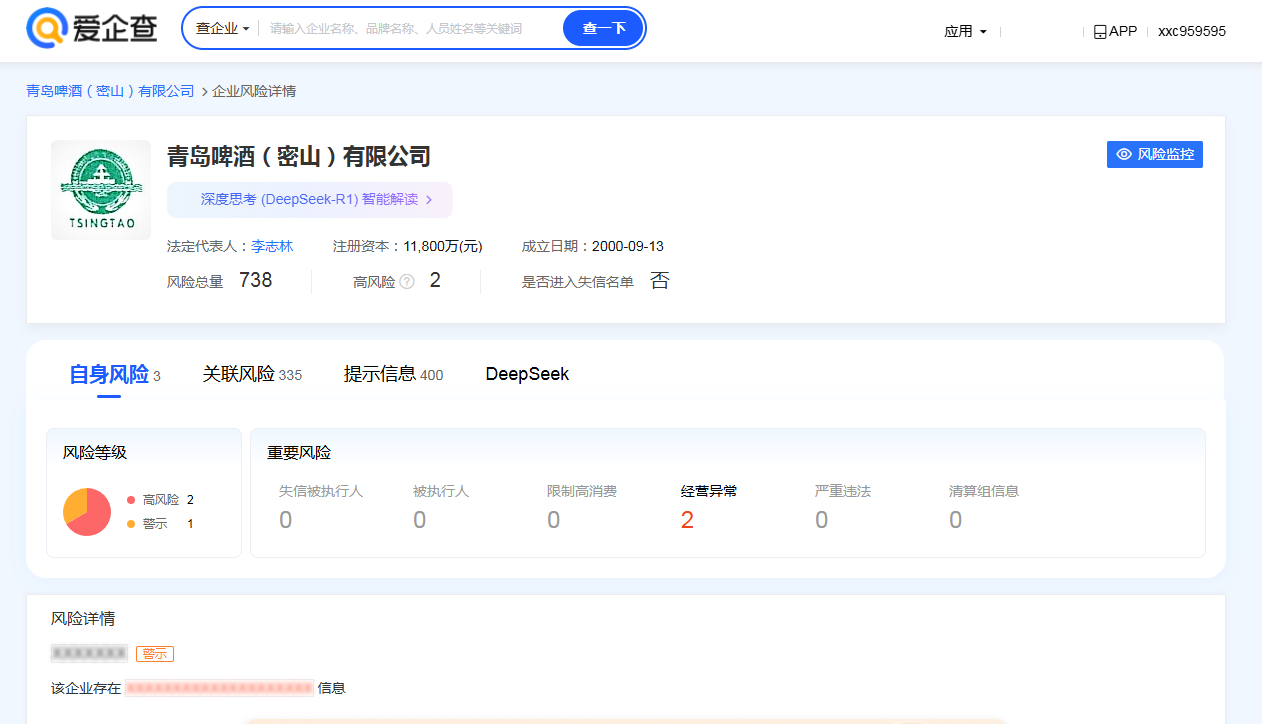Click the Tsingtao company logo thumbnail
The height and width of the screenshot is (724, 1262).
[x=101, y=190]
